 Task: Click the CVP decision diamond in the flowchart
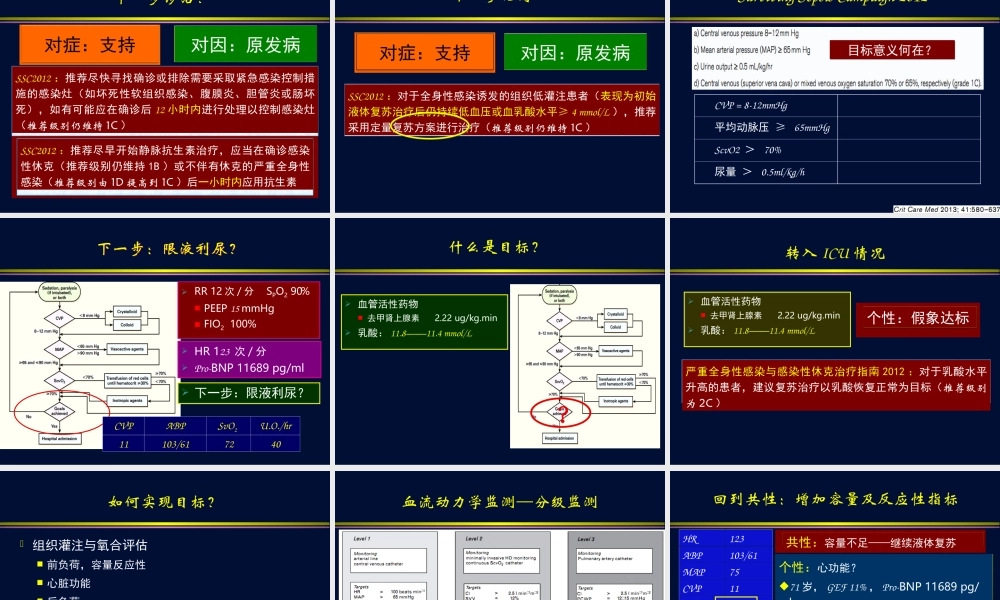58,318
